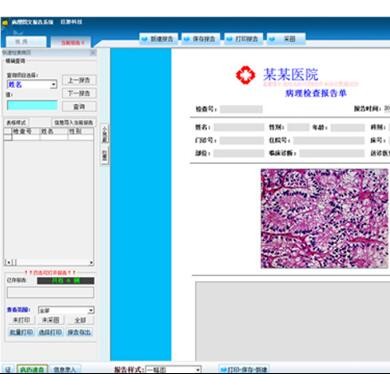Click the 病理检查报告单 report heading
The height and width of the screenshot is (390, 390).
click(316, 93)
